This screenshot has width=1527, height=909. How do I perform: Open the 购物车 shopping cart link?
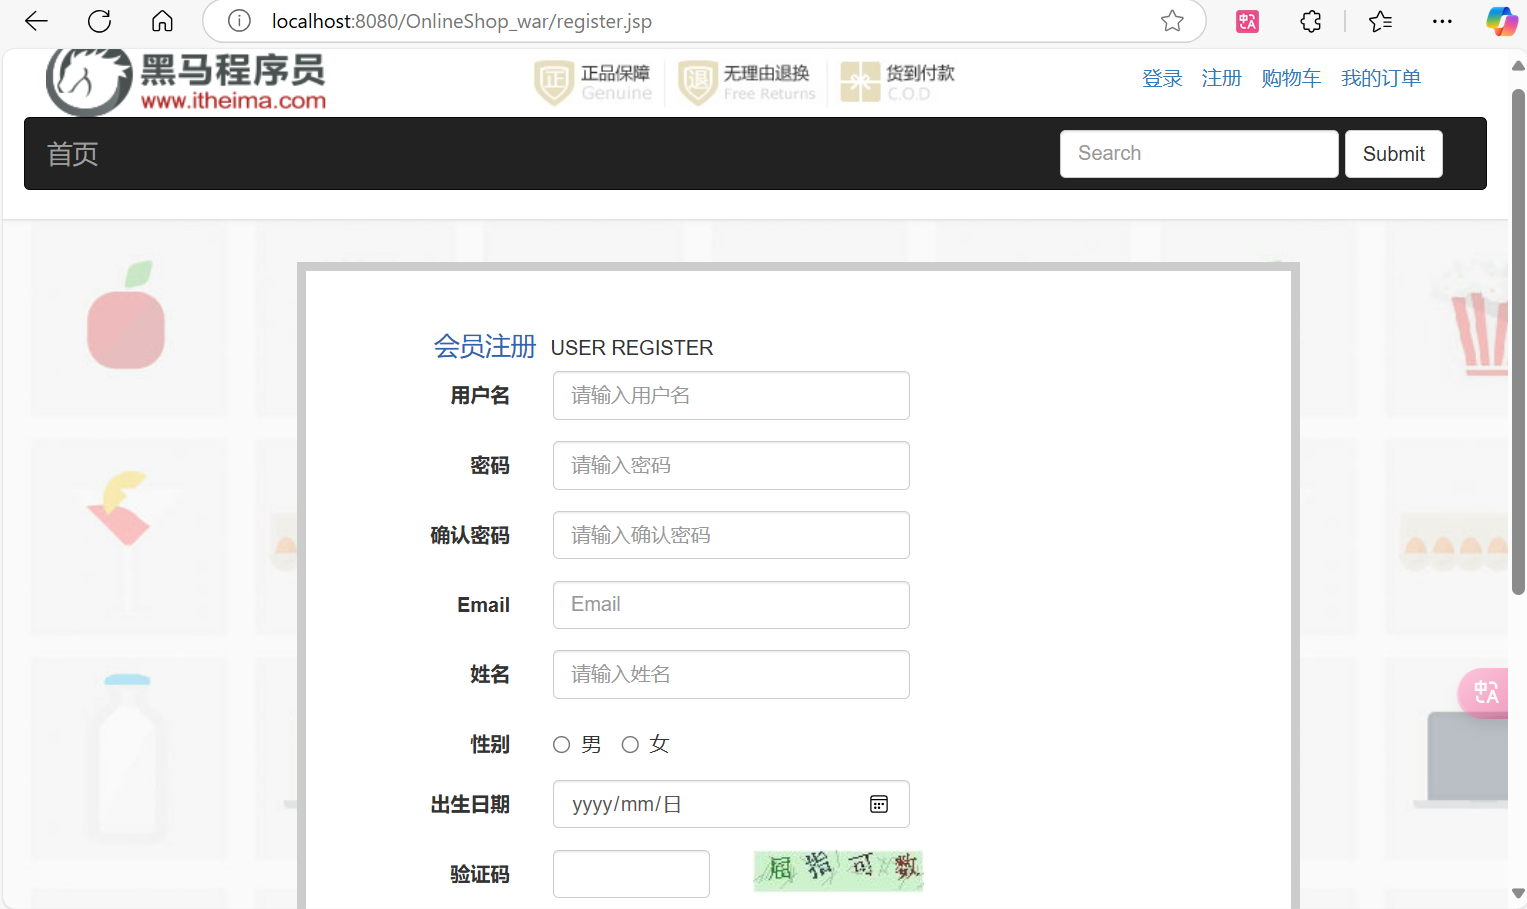click(1291, 78)
